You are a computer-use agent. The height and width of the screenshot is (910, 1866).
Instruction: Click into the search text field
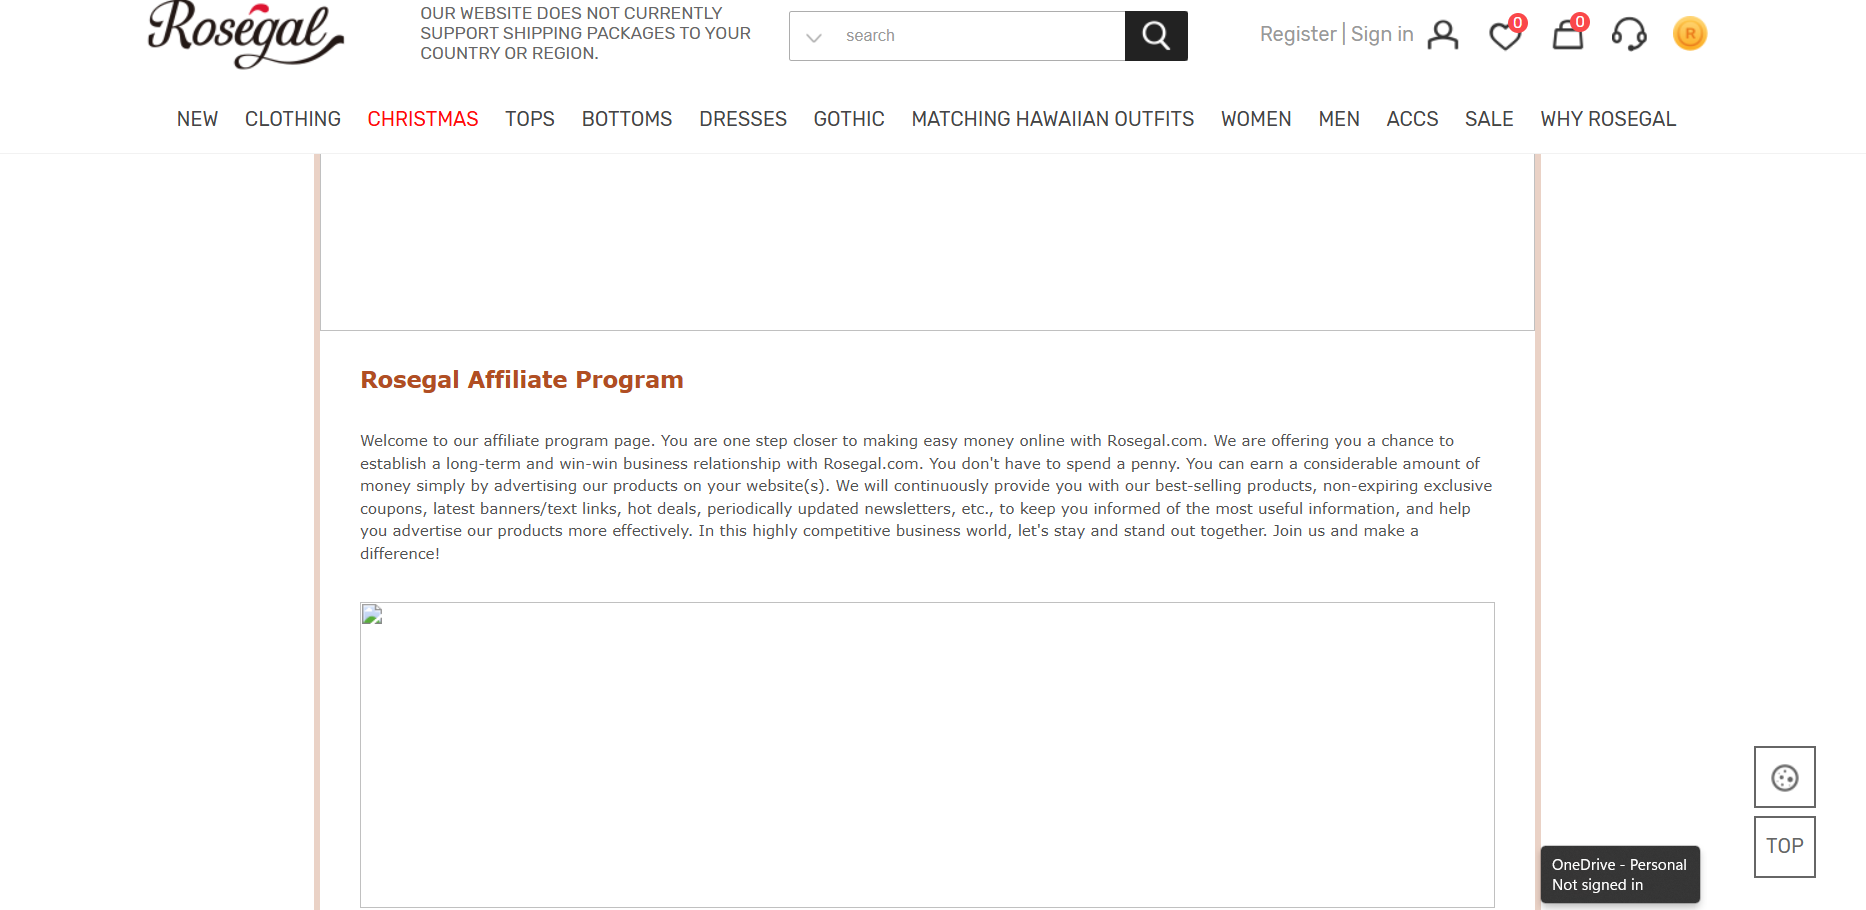[980, 36]
